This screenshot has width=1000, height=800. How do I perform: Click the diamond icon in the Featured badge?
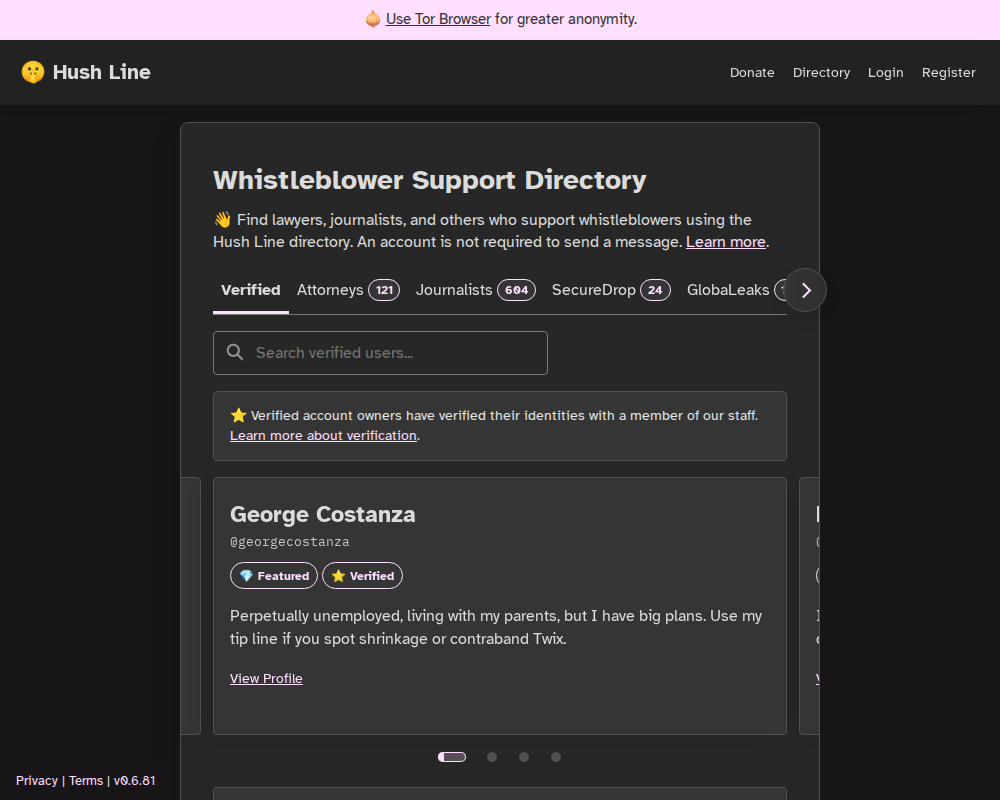click(x=246, y=576)
